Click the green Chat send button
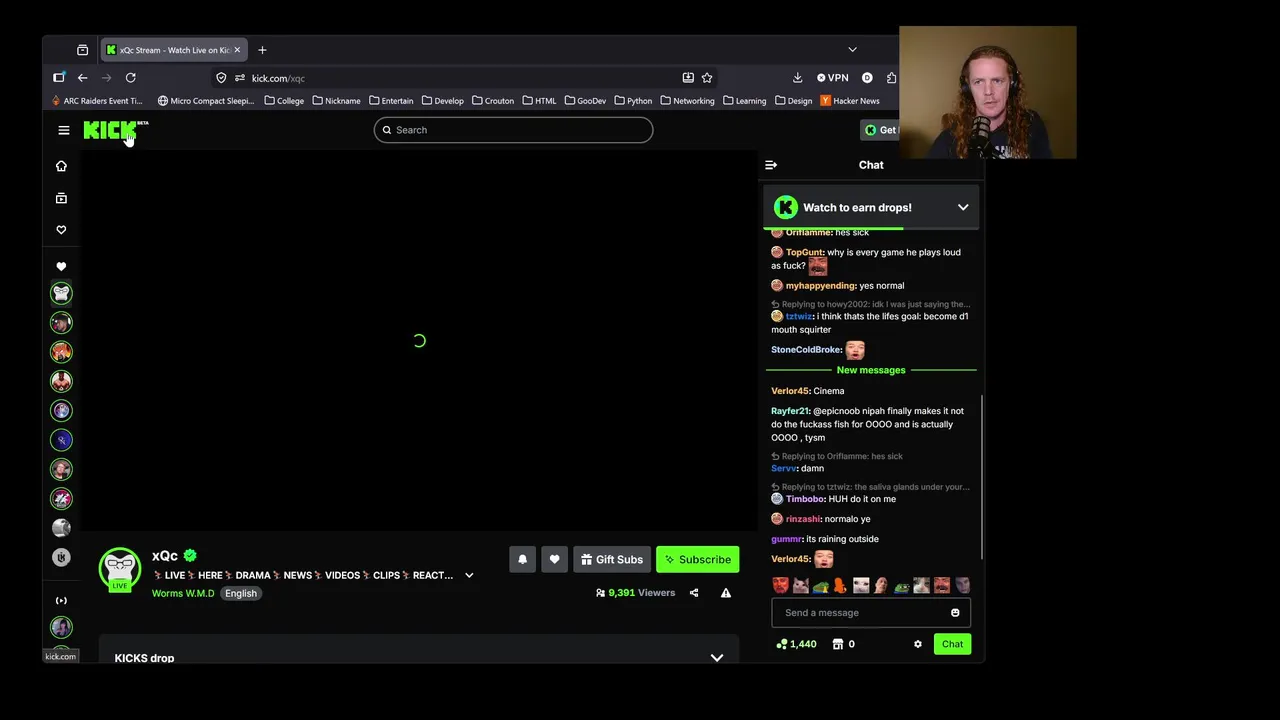1280x720 pixels. [x=952, y=644]
